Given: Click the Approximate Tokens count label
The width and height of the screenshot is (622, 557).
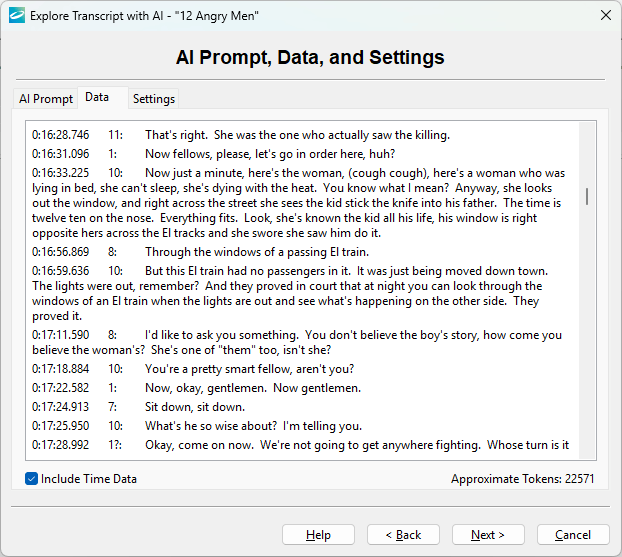Looking at the screenshot, I should pos(522,479).
